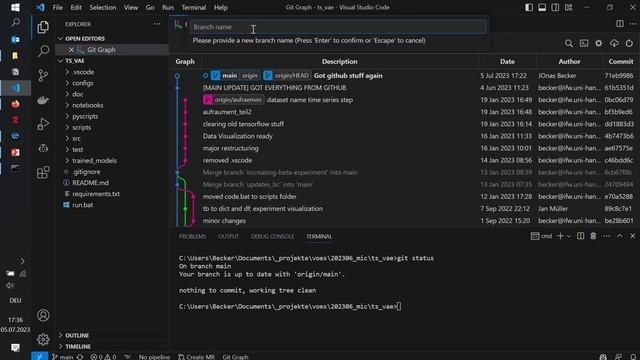This screenshot has height=360, width=640.
Task: Open Git Graph terminal icon
Action: [584, 43]
